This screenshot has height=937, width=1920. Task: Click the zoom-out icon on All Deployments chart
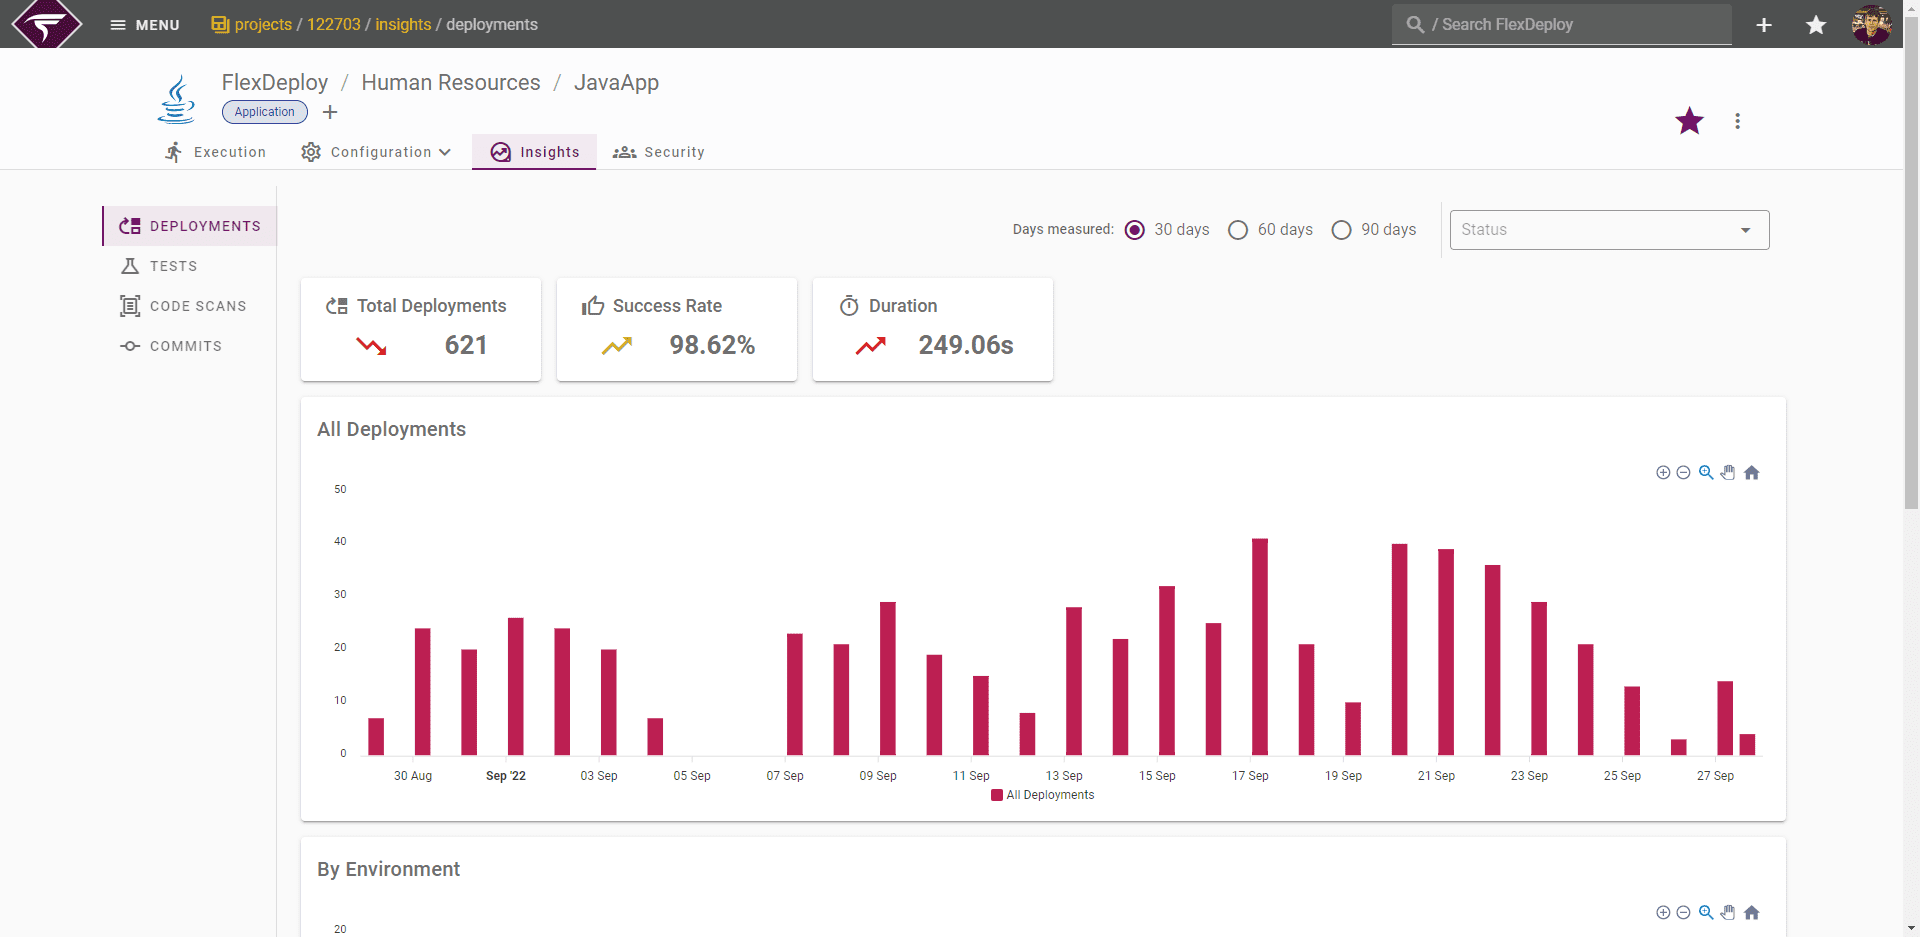point(1683,473)
